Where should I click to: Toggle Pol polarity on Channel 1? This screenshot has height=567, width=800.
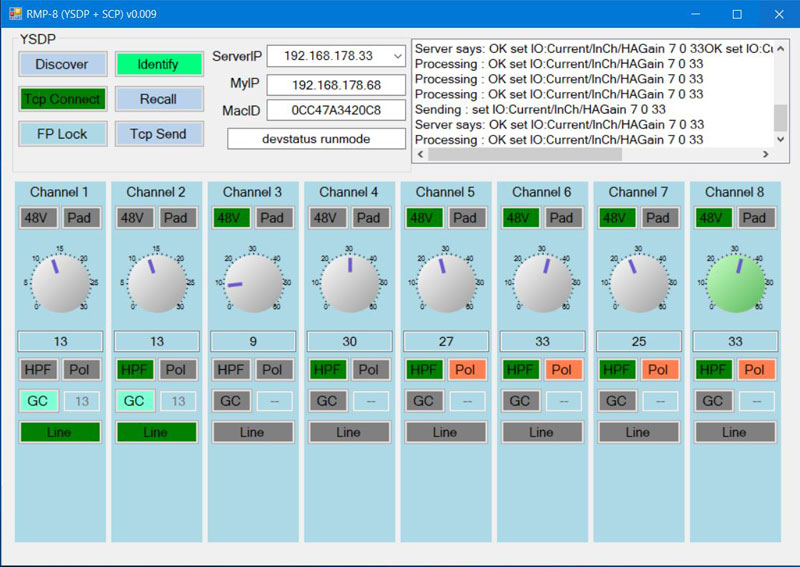(82, 369)
